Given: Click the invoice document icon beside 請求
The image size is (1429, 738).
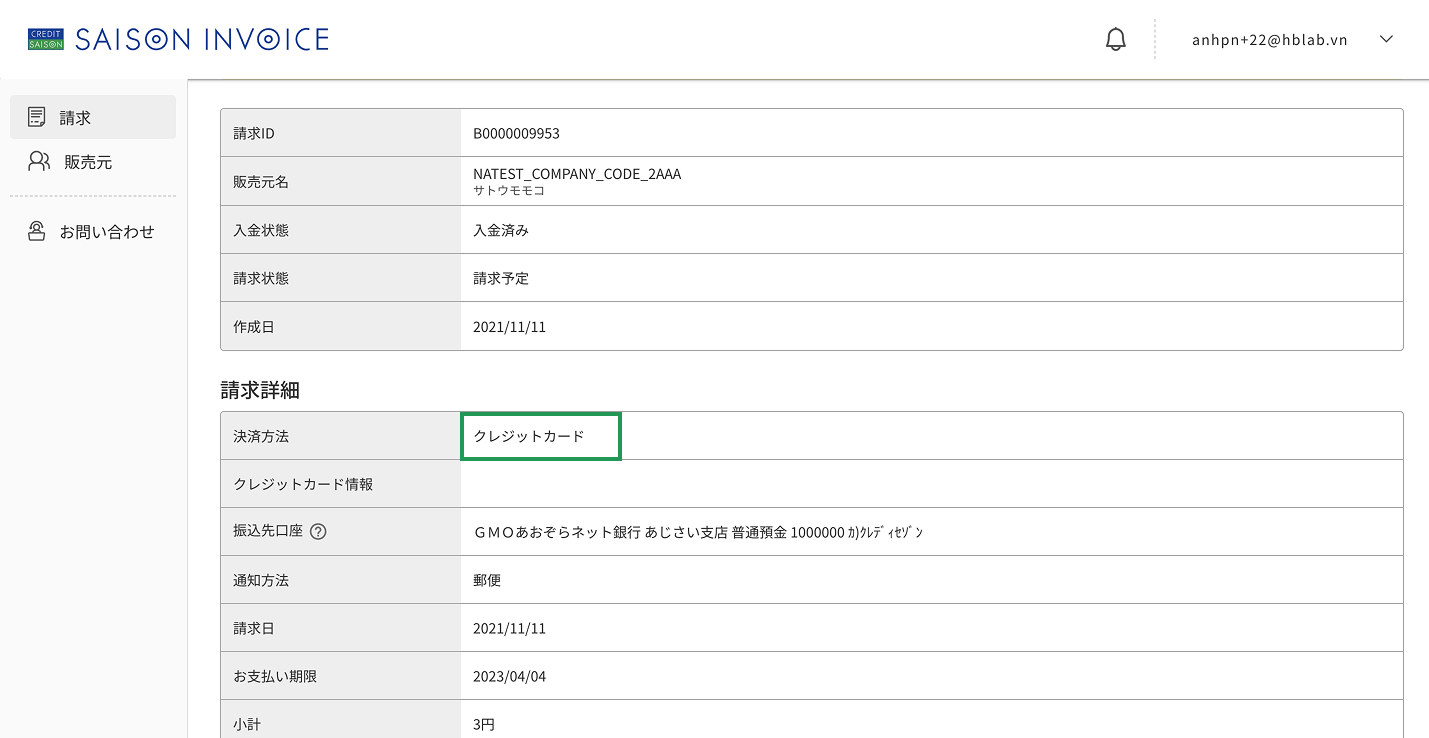Looking at the screenshot, I should (x=37, y=117).
